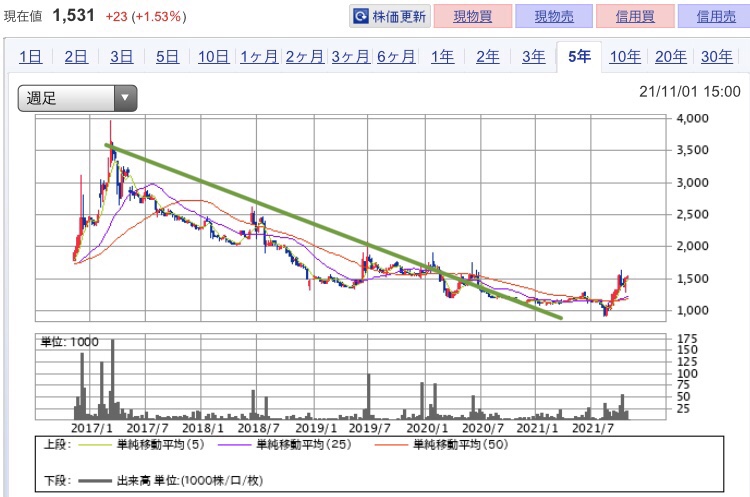750x497 pixels.
Task: Click the dropdown arrow beside 週足
Action: 125,98
